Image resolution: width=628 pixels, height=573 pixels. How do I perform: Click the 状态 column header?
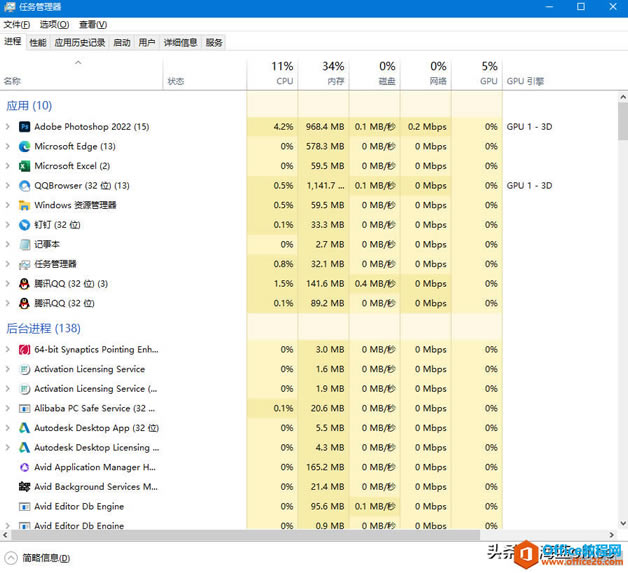pyautogui.click(x=205, y=74)
